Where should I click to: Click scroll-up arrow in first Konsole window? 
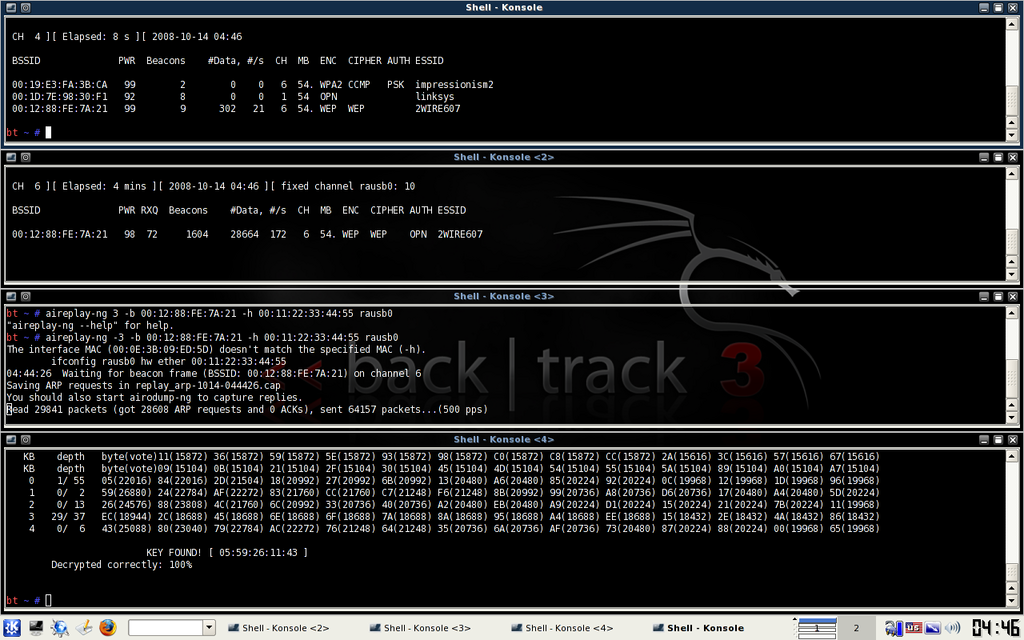1012,24
